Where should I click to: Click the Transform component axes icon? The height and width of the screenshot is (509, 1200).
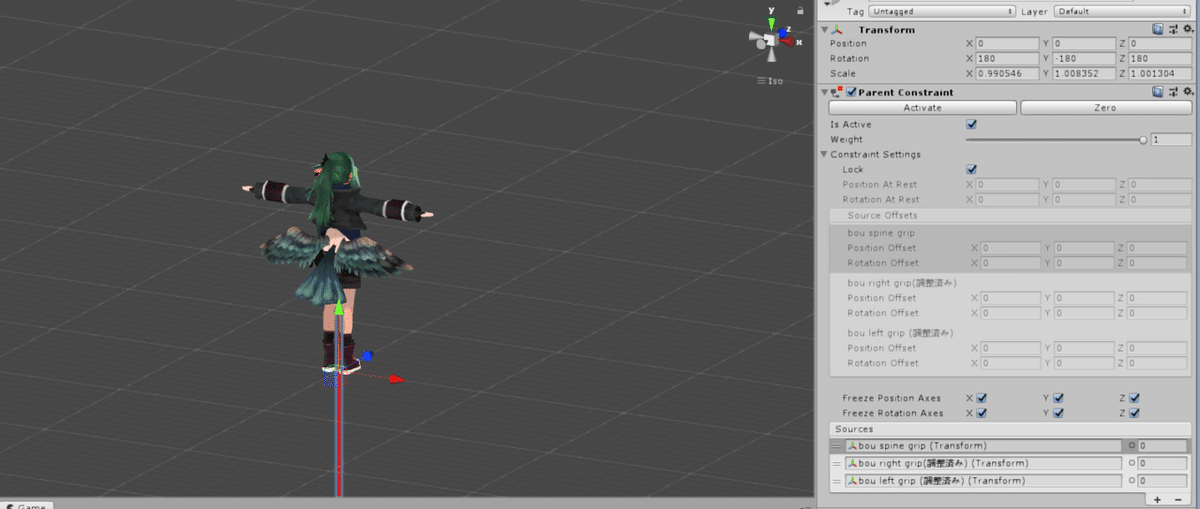click(x=838, y=30)
